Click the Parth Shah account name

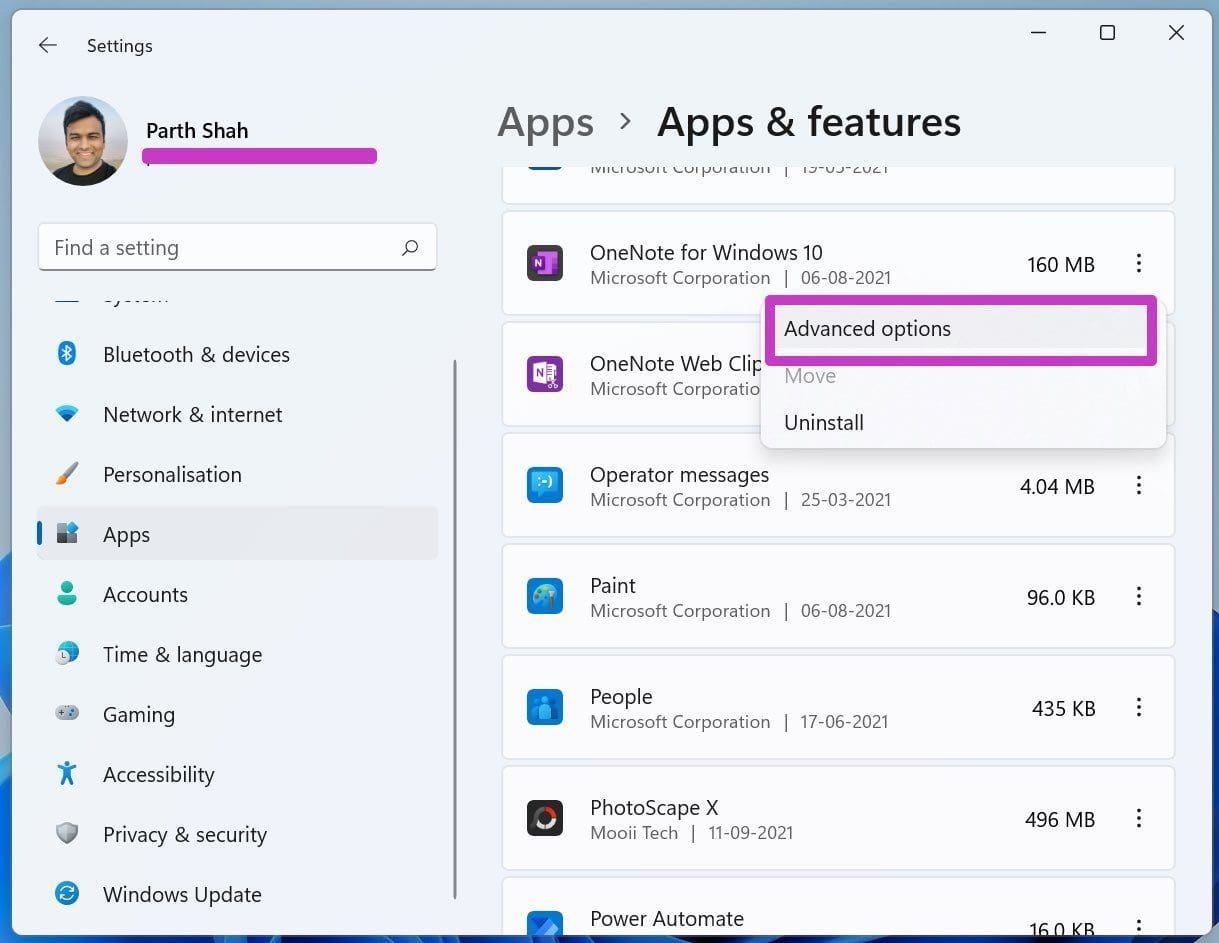tap(197, 131)
